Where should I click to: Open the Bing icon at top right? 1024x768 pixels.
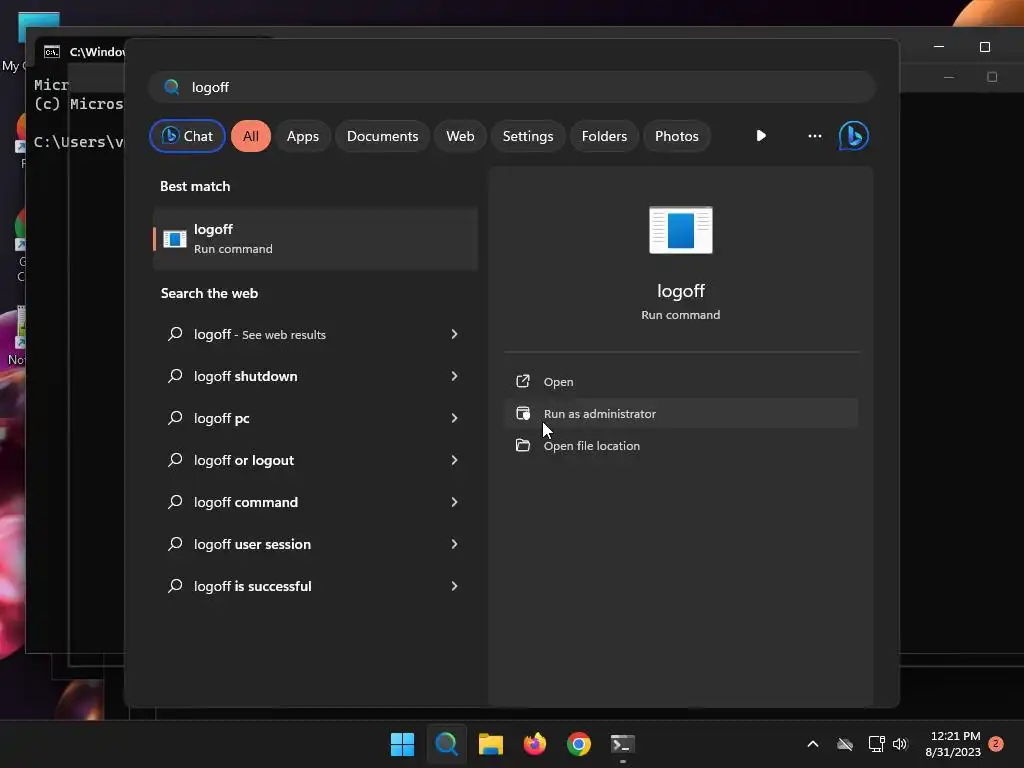[x=854, y=136]
